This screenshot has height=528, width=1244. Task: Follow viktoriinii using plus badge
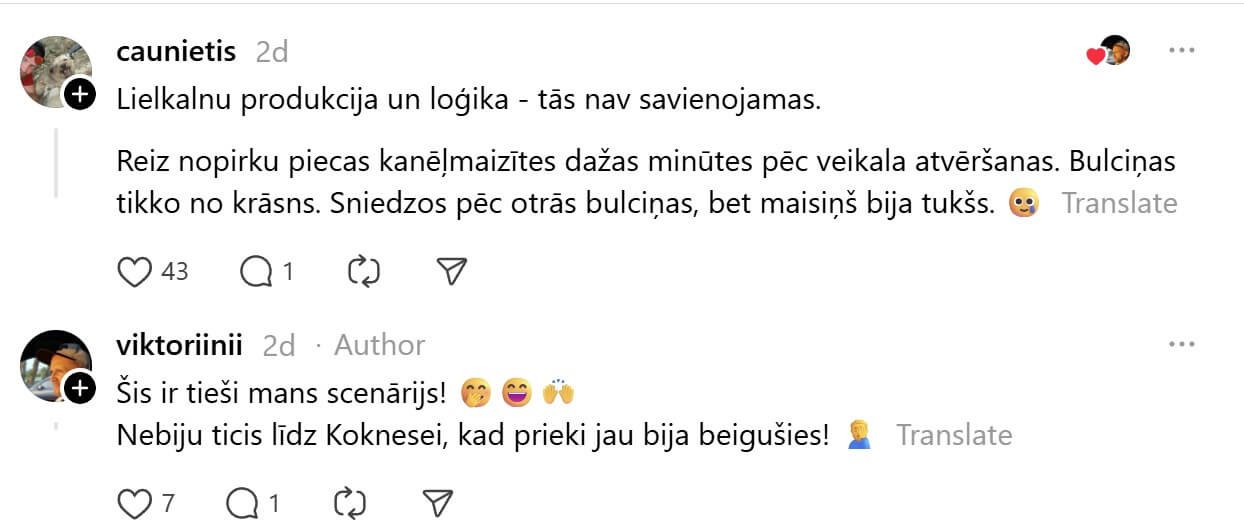pyautogui.click(x=80, y=387)
